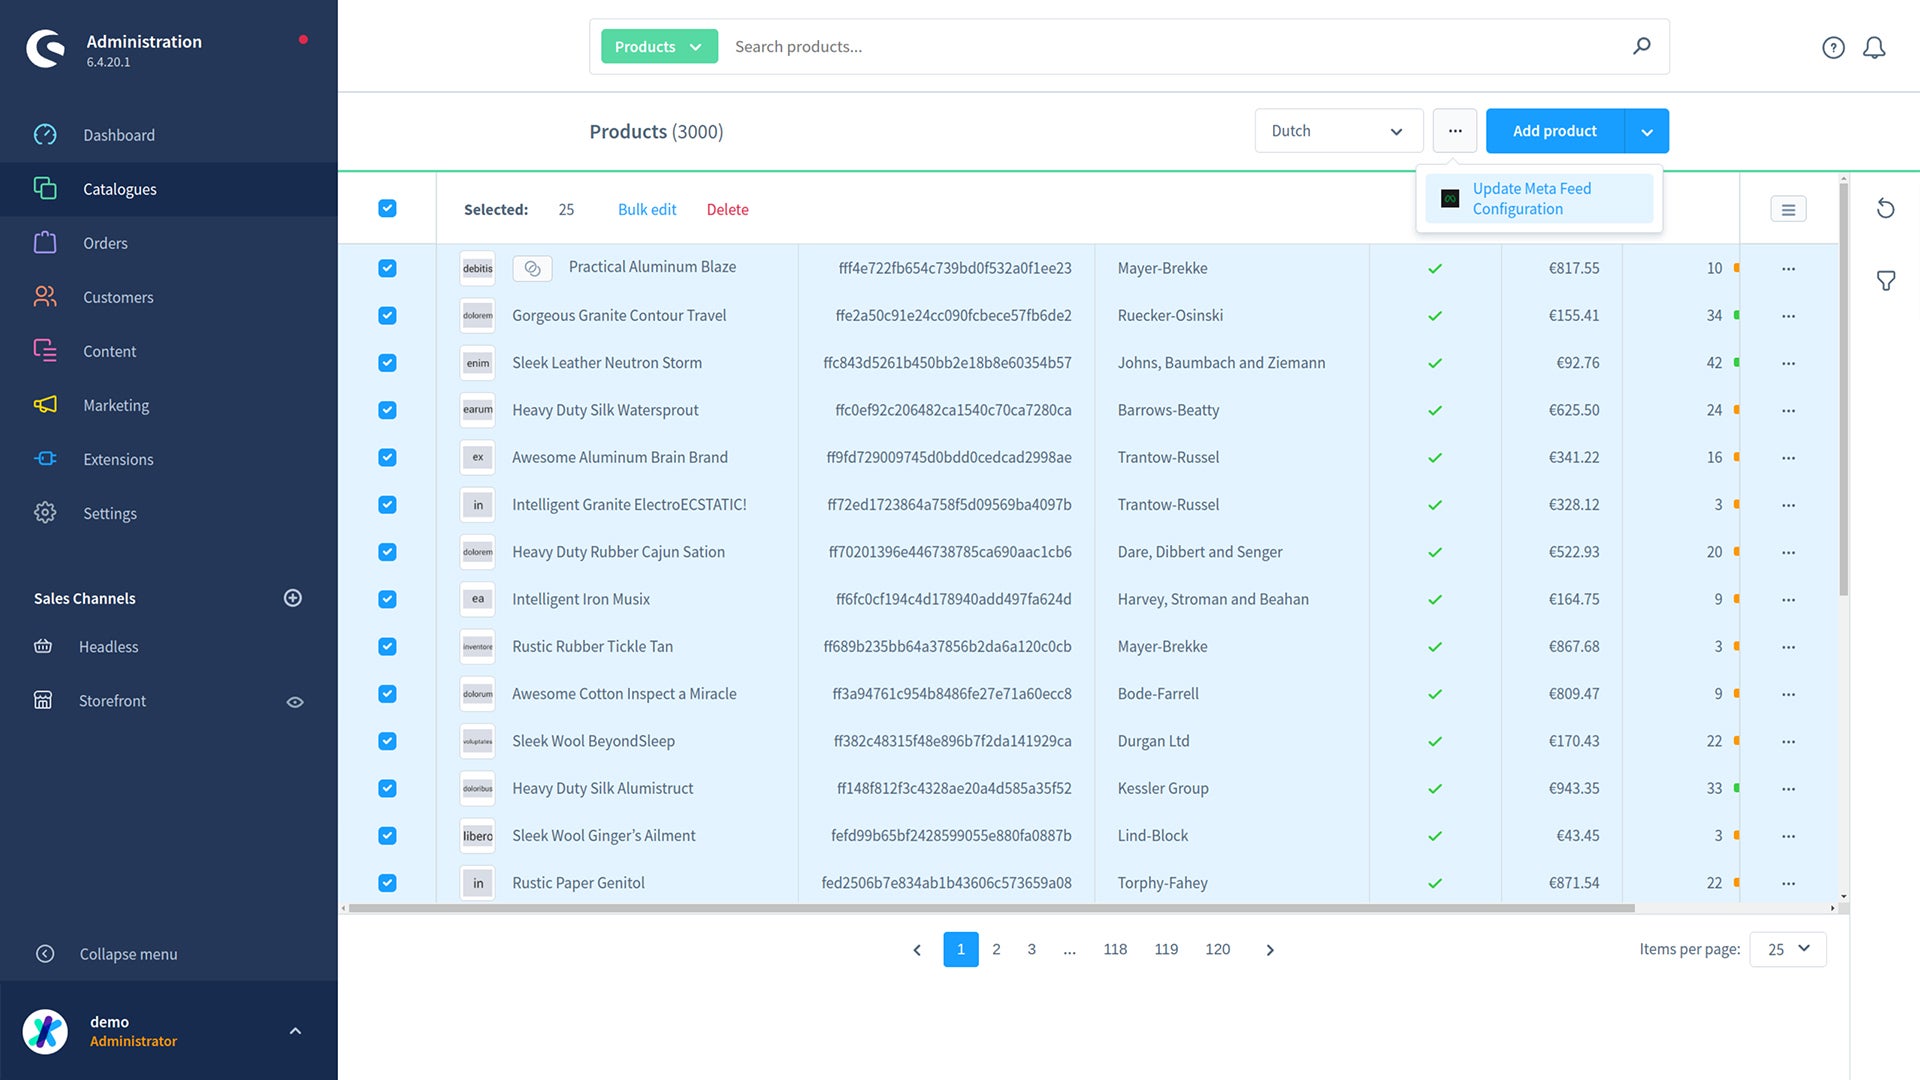Focus the Search products input field
This screenshot has width=1920, height=1080.
coord(1175,46)
